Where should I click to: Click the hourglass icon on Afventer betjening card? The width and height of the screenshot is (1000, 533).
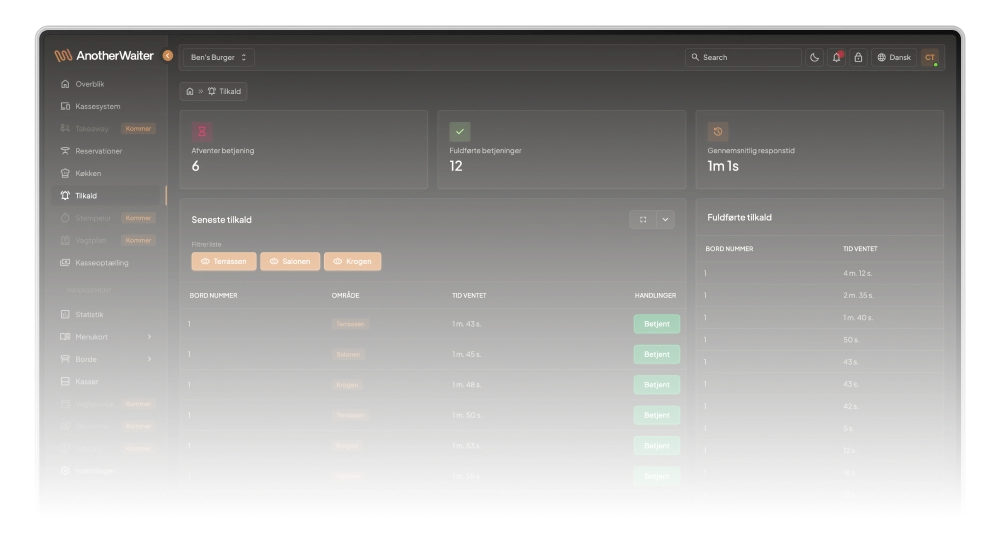[202, 131]
